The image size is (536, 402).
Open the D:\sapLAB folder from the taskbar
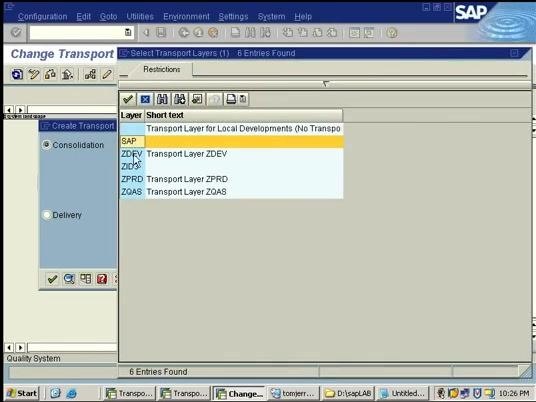tap(348, 393)
